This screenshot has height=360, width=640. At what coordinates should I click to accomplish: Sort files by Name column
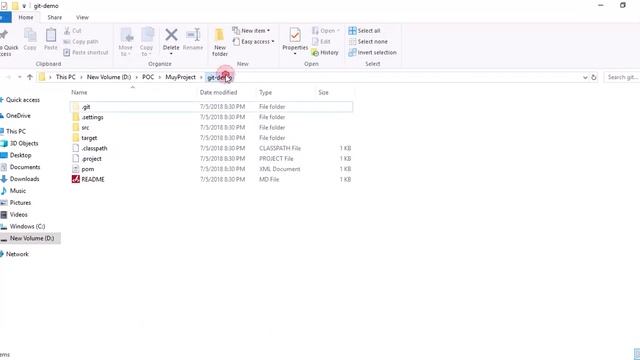[79, 93]
